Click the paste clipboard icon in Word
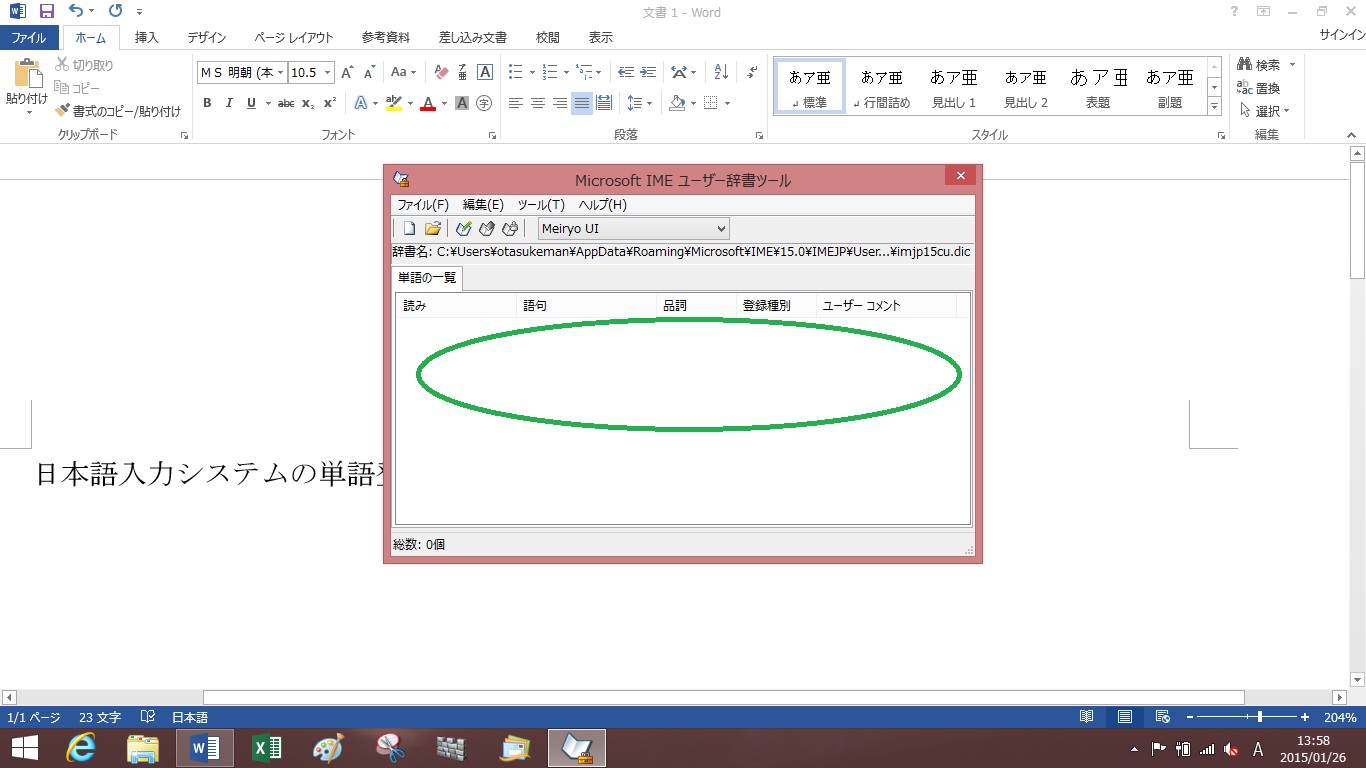 pyautogui.click(x=27, y=75)
